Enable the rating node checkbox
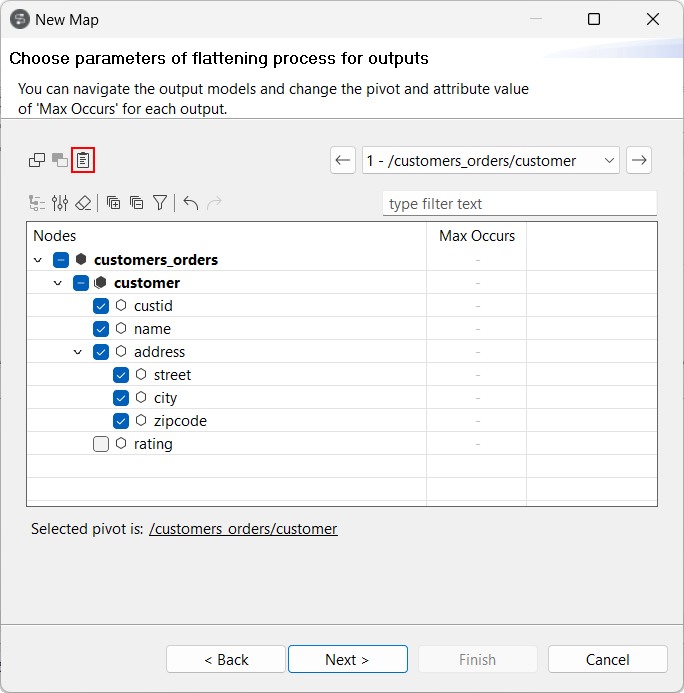Screen dimensions: 684x693 101,444
